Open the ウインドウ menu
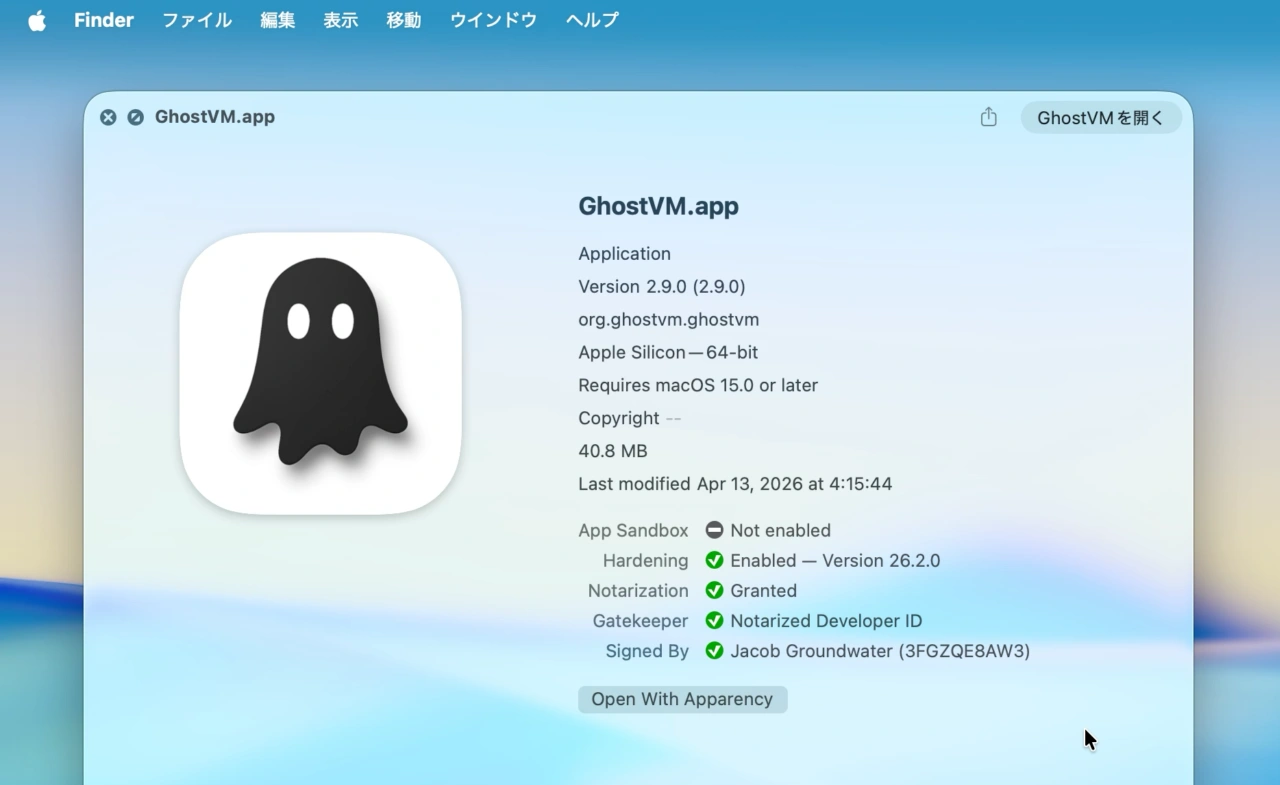1280x785 pixels. (492, 19)
